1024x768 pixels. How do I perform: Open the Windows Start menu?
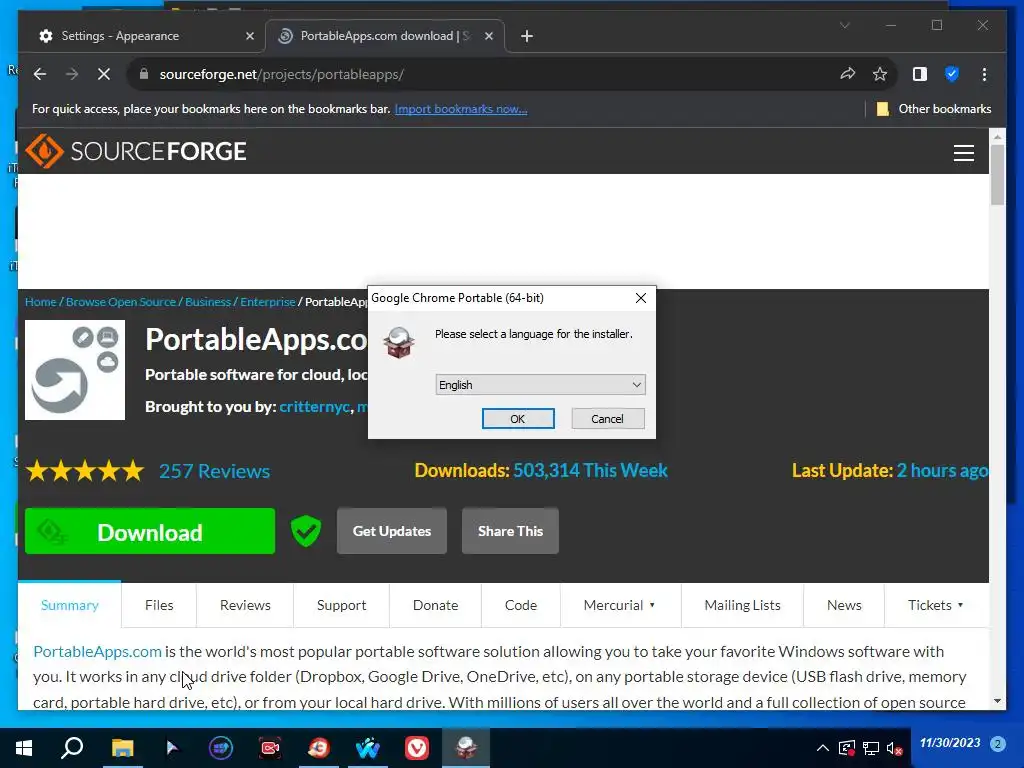point(24,748)
